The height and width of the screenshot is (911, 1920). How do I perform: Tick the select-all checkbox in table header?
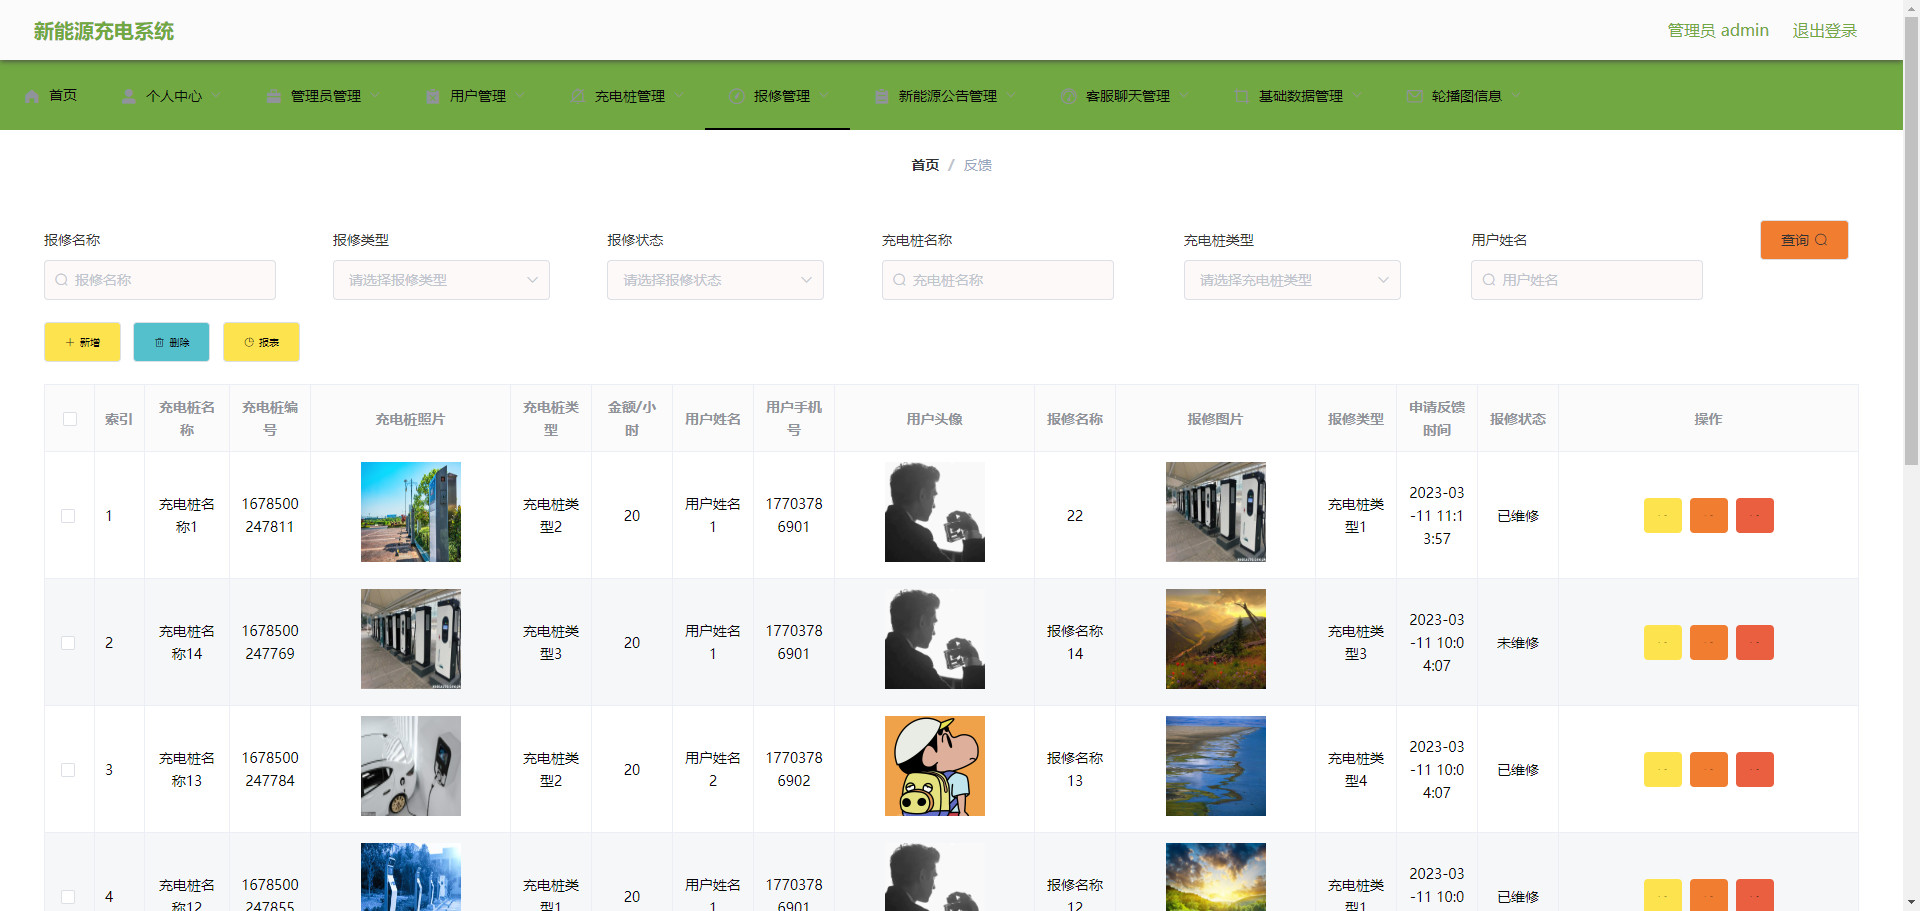tap(70, 419)
